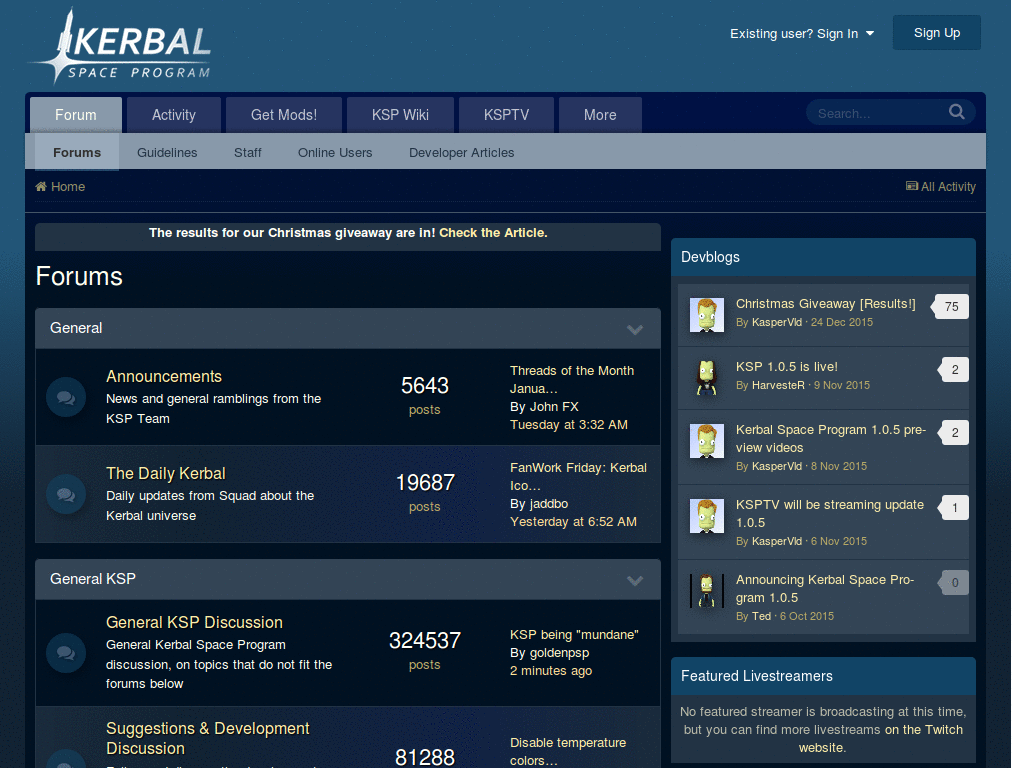This screenshot has height=768, width=1024.
Task: Click HarvesteR avatar beside KSP 1.0.5 is live
Action: tap(707, 378)
